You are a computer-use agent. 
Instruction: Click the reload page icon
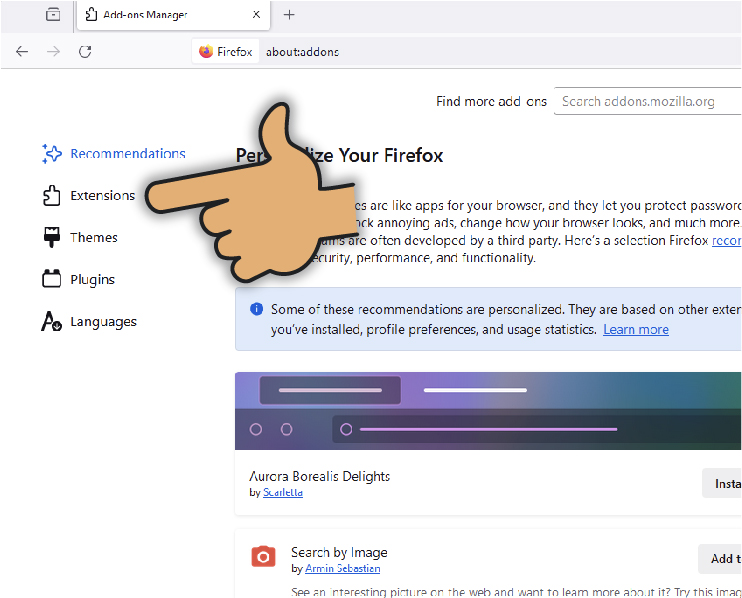85,52
